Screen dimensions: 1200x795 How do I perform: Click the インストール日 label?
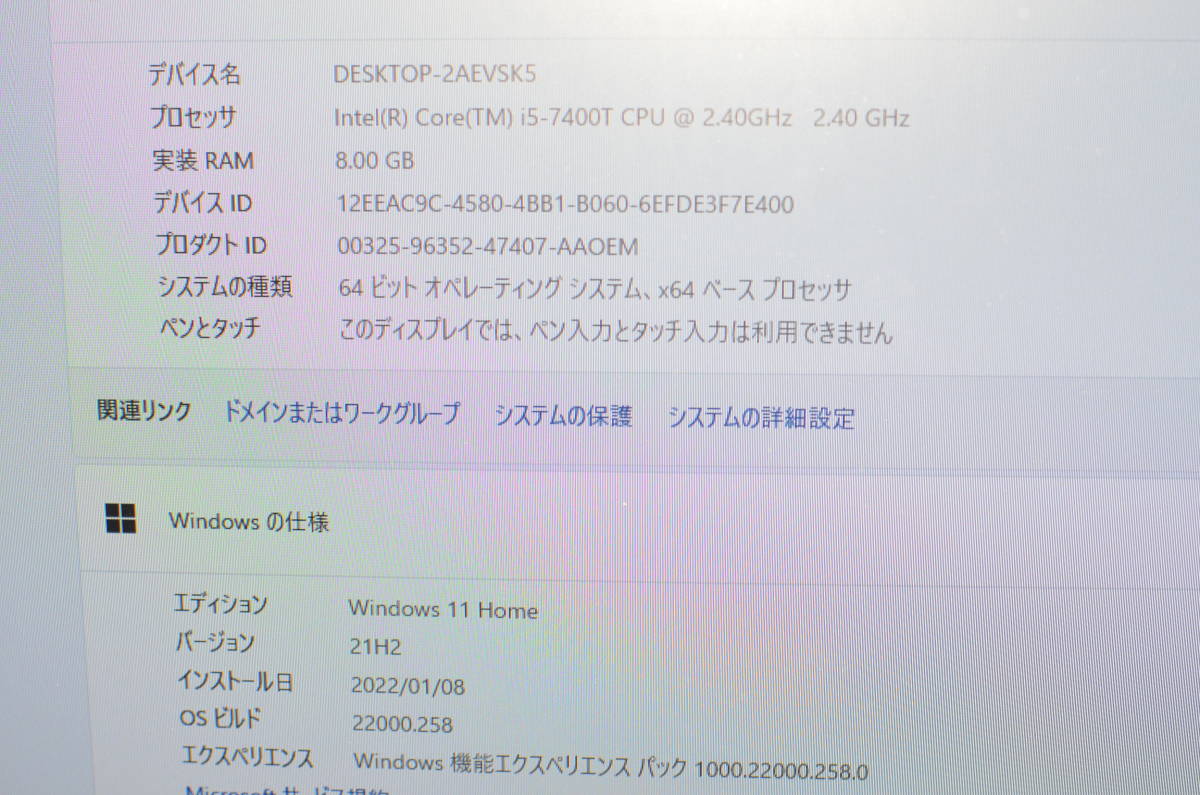point(235,682)
